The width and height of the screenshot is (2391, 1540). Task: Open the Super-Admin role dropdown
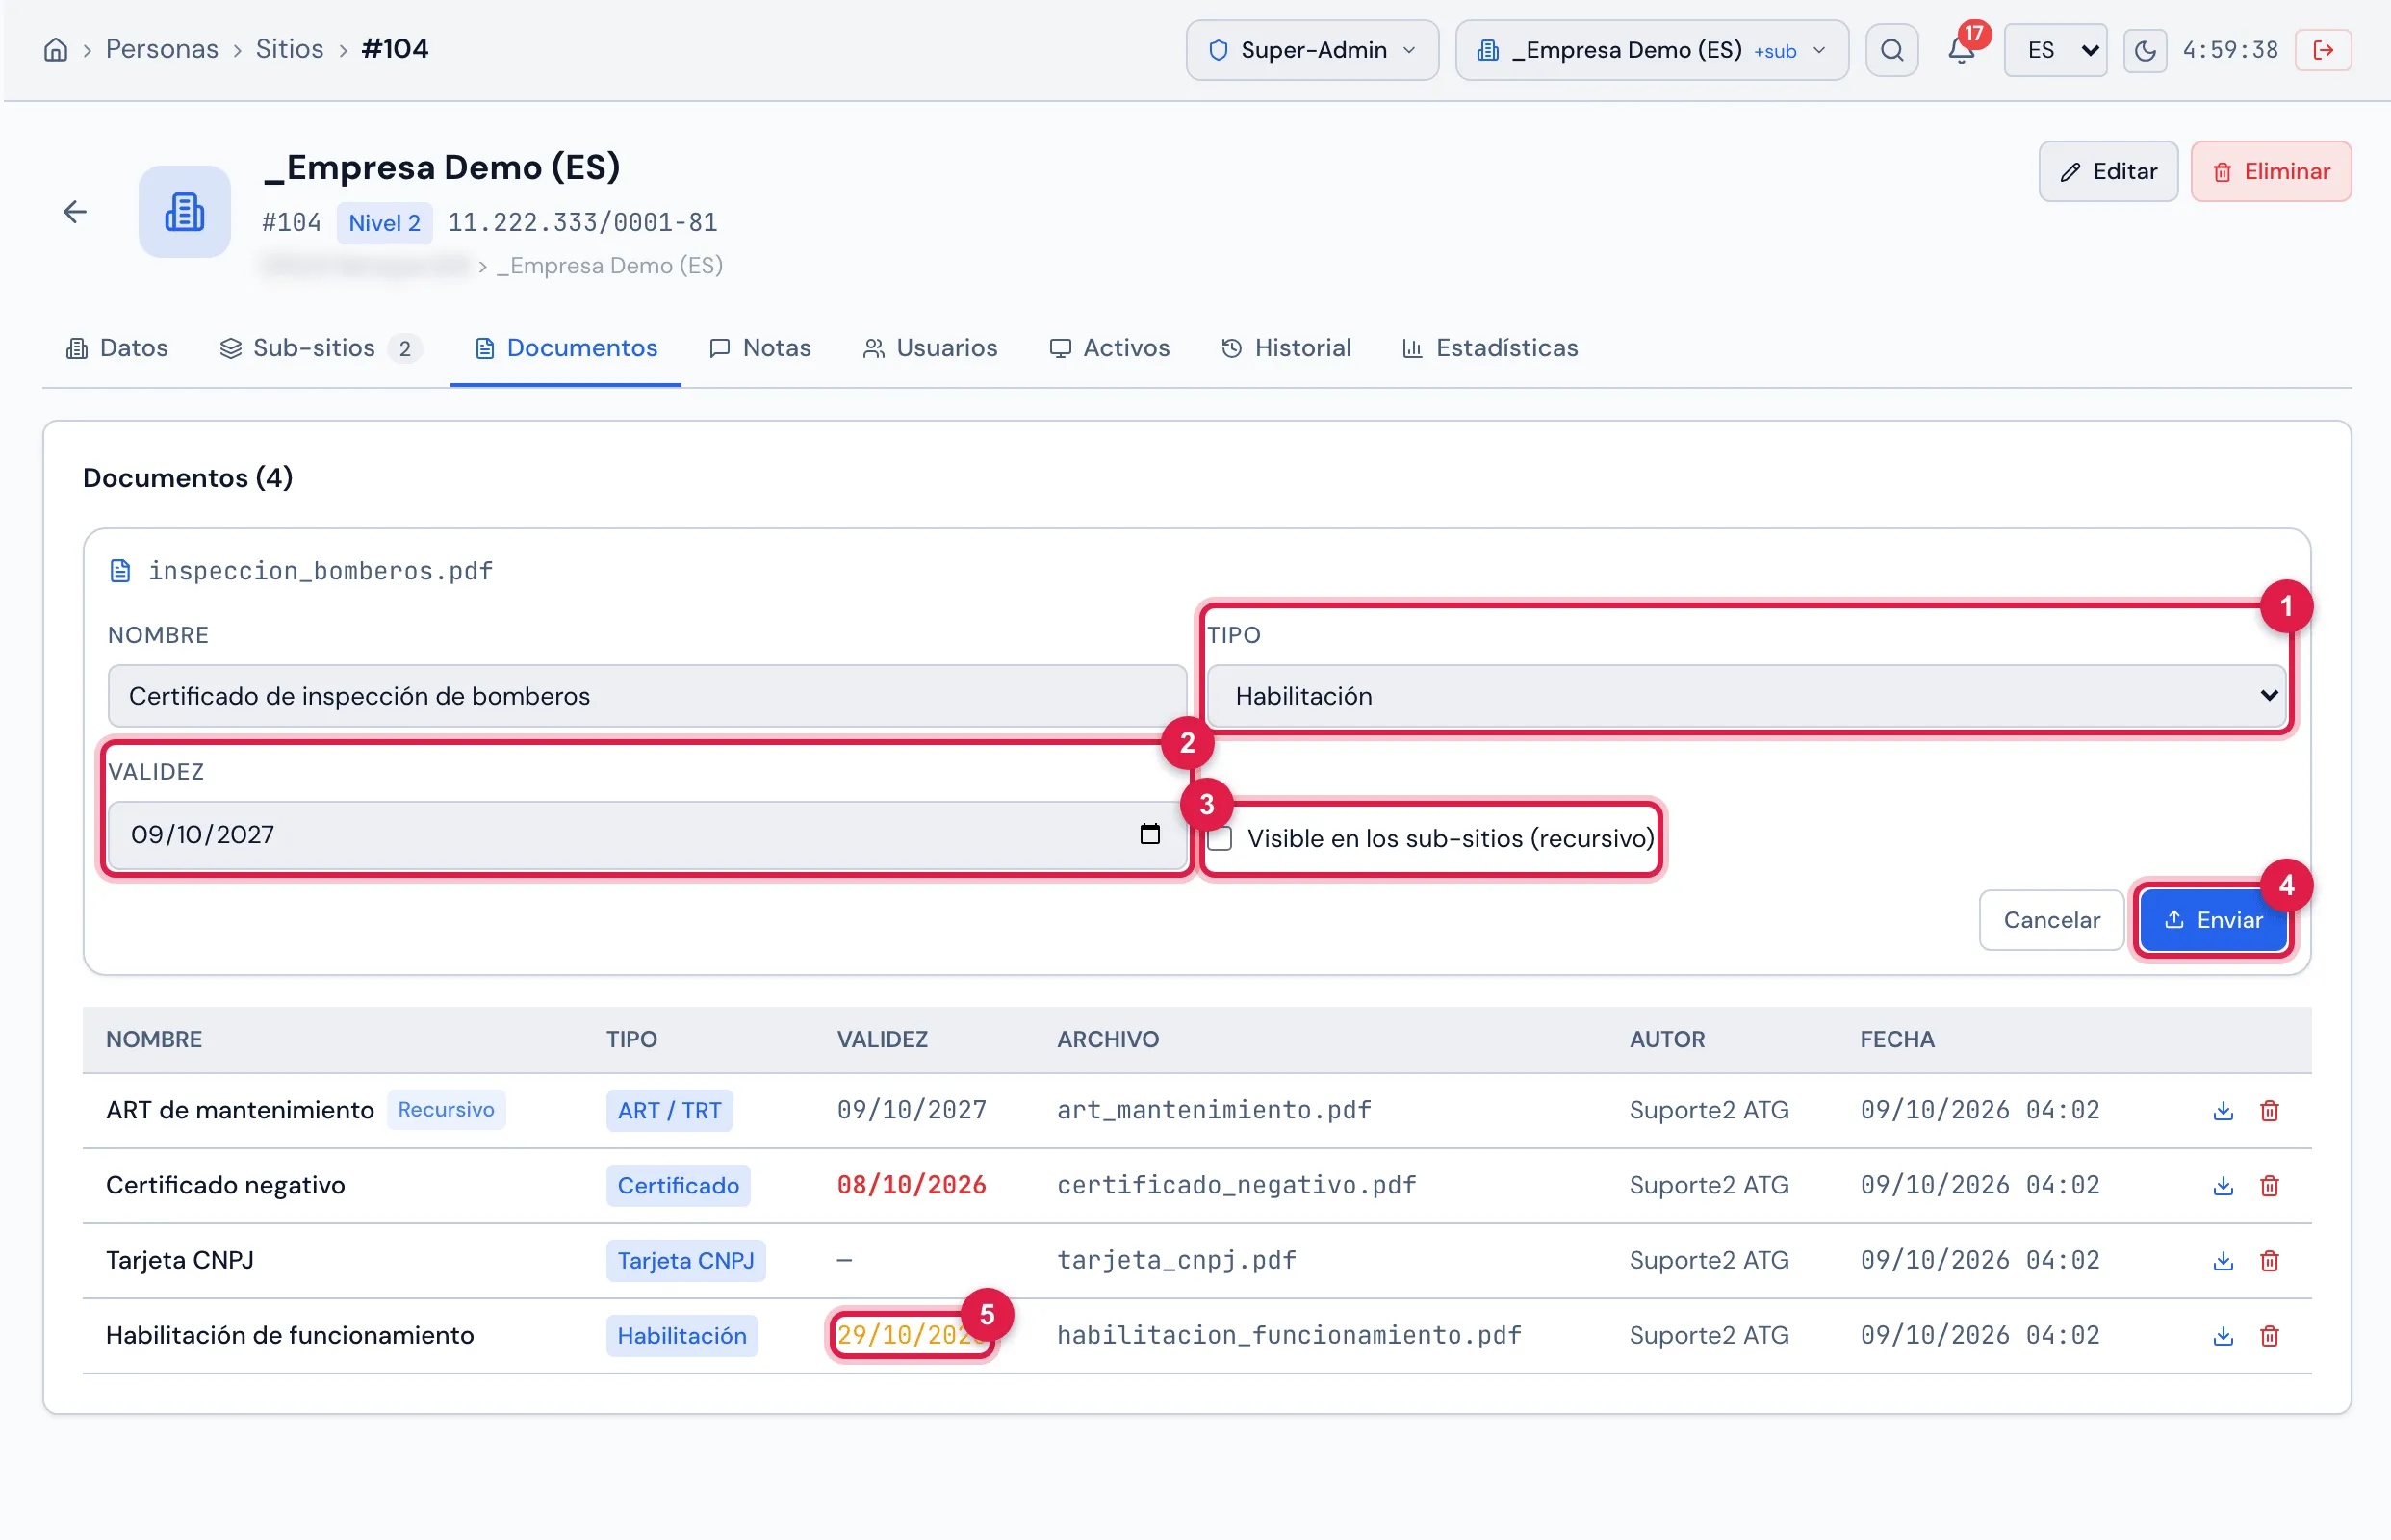tap(1311, 50)
